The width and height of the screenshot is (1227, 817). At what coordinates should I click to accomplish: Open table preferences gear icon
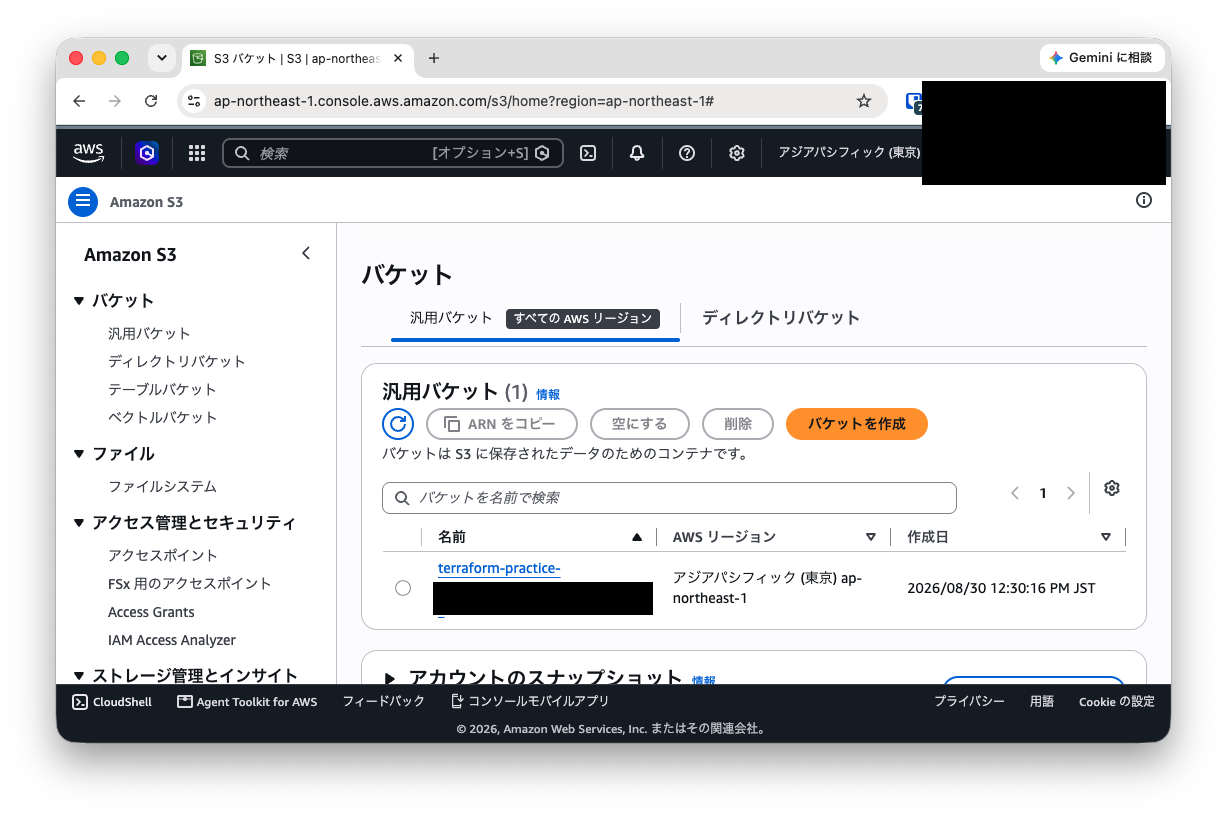click(x=1112, y=488)
